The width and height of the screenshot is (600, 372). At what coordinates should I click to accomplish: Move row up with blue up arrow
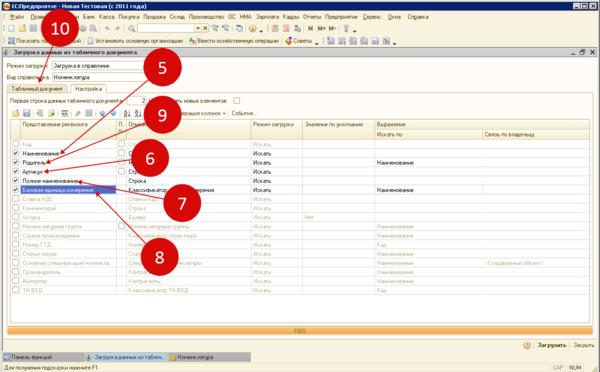pos(103,113)
